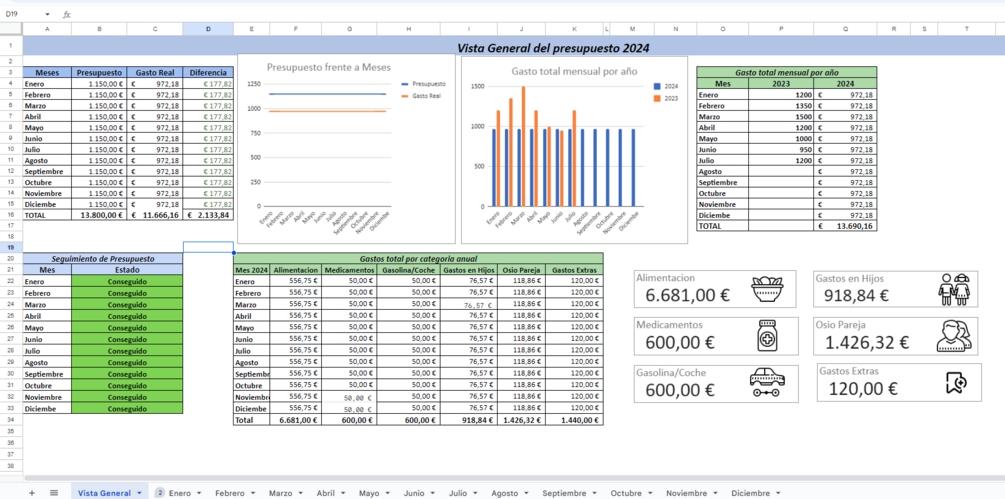The image size is (1005, 499).
Task: Select column Q header
Action: (845, 29)
